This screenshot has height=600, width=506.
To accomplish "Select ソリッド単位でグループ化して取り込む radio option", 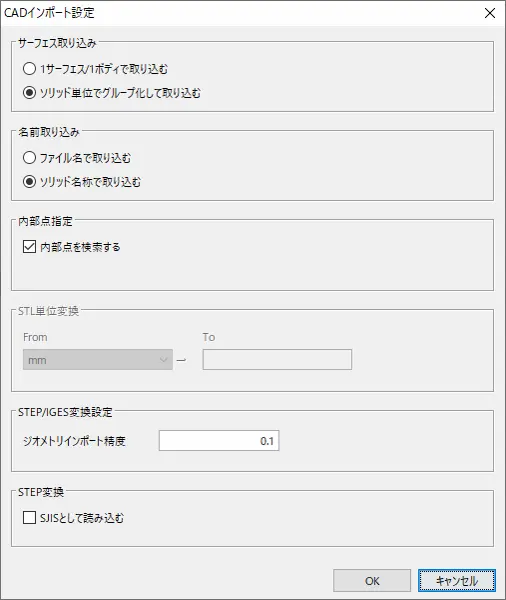I will click(29, 93).
